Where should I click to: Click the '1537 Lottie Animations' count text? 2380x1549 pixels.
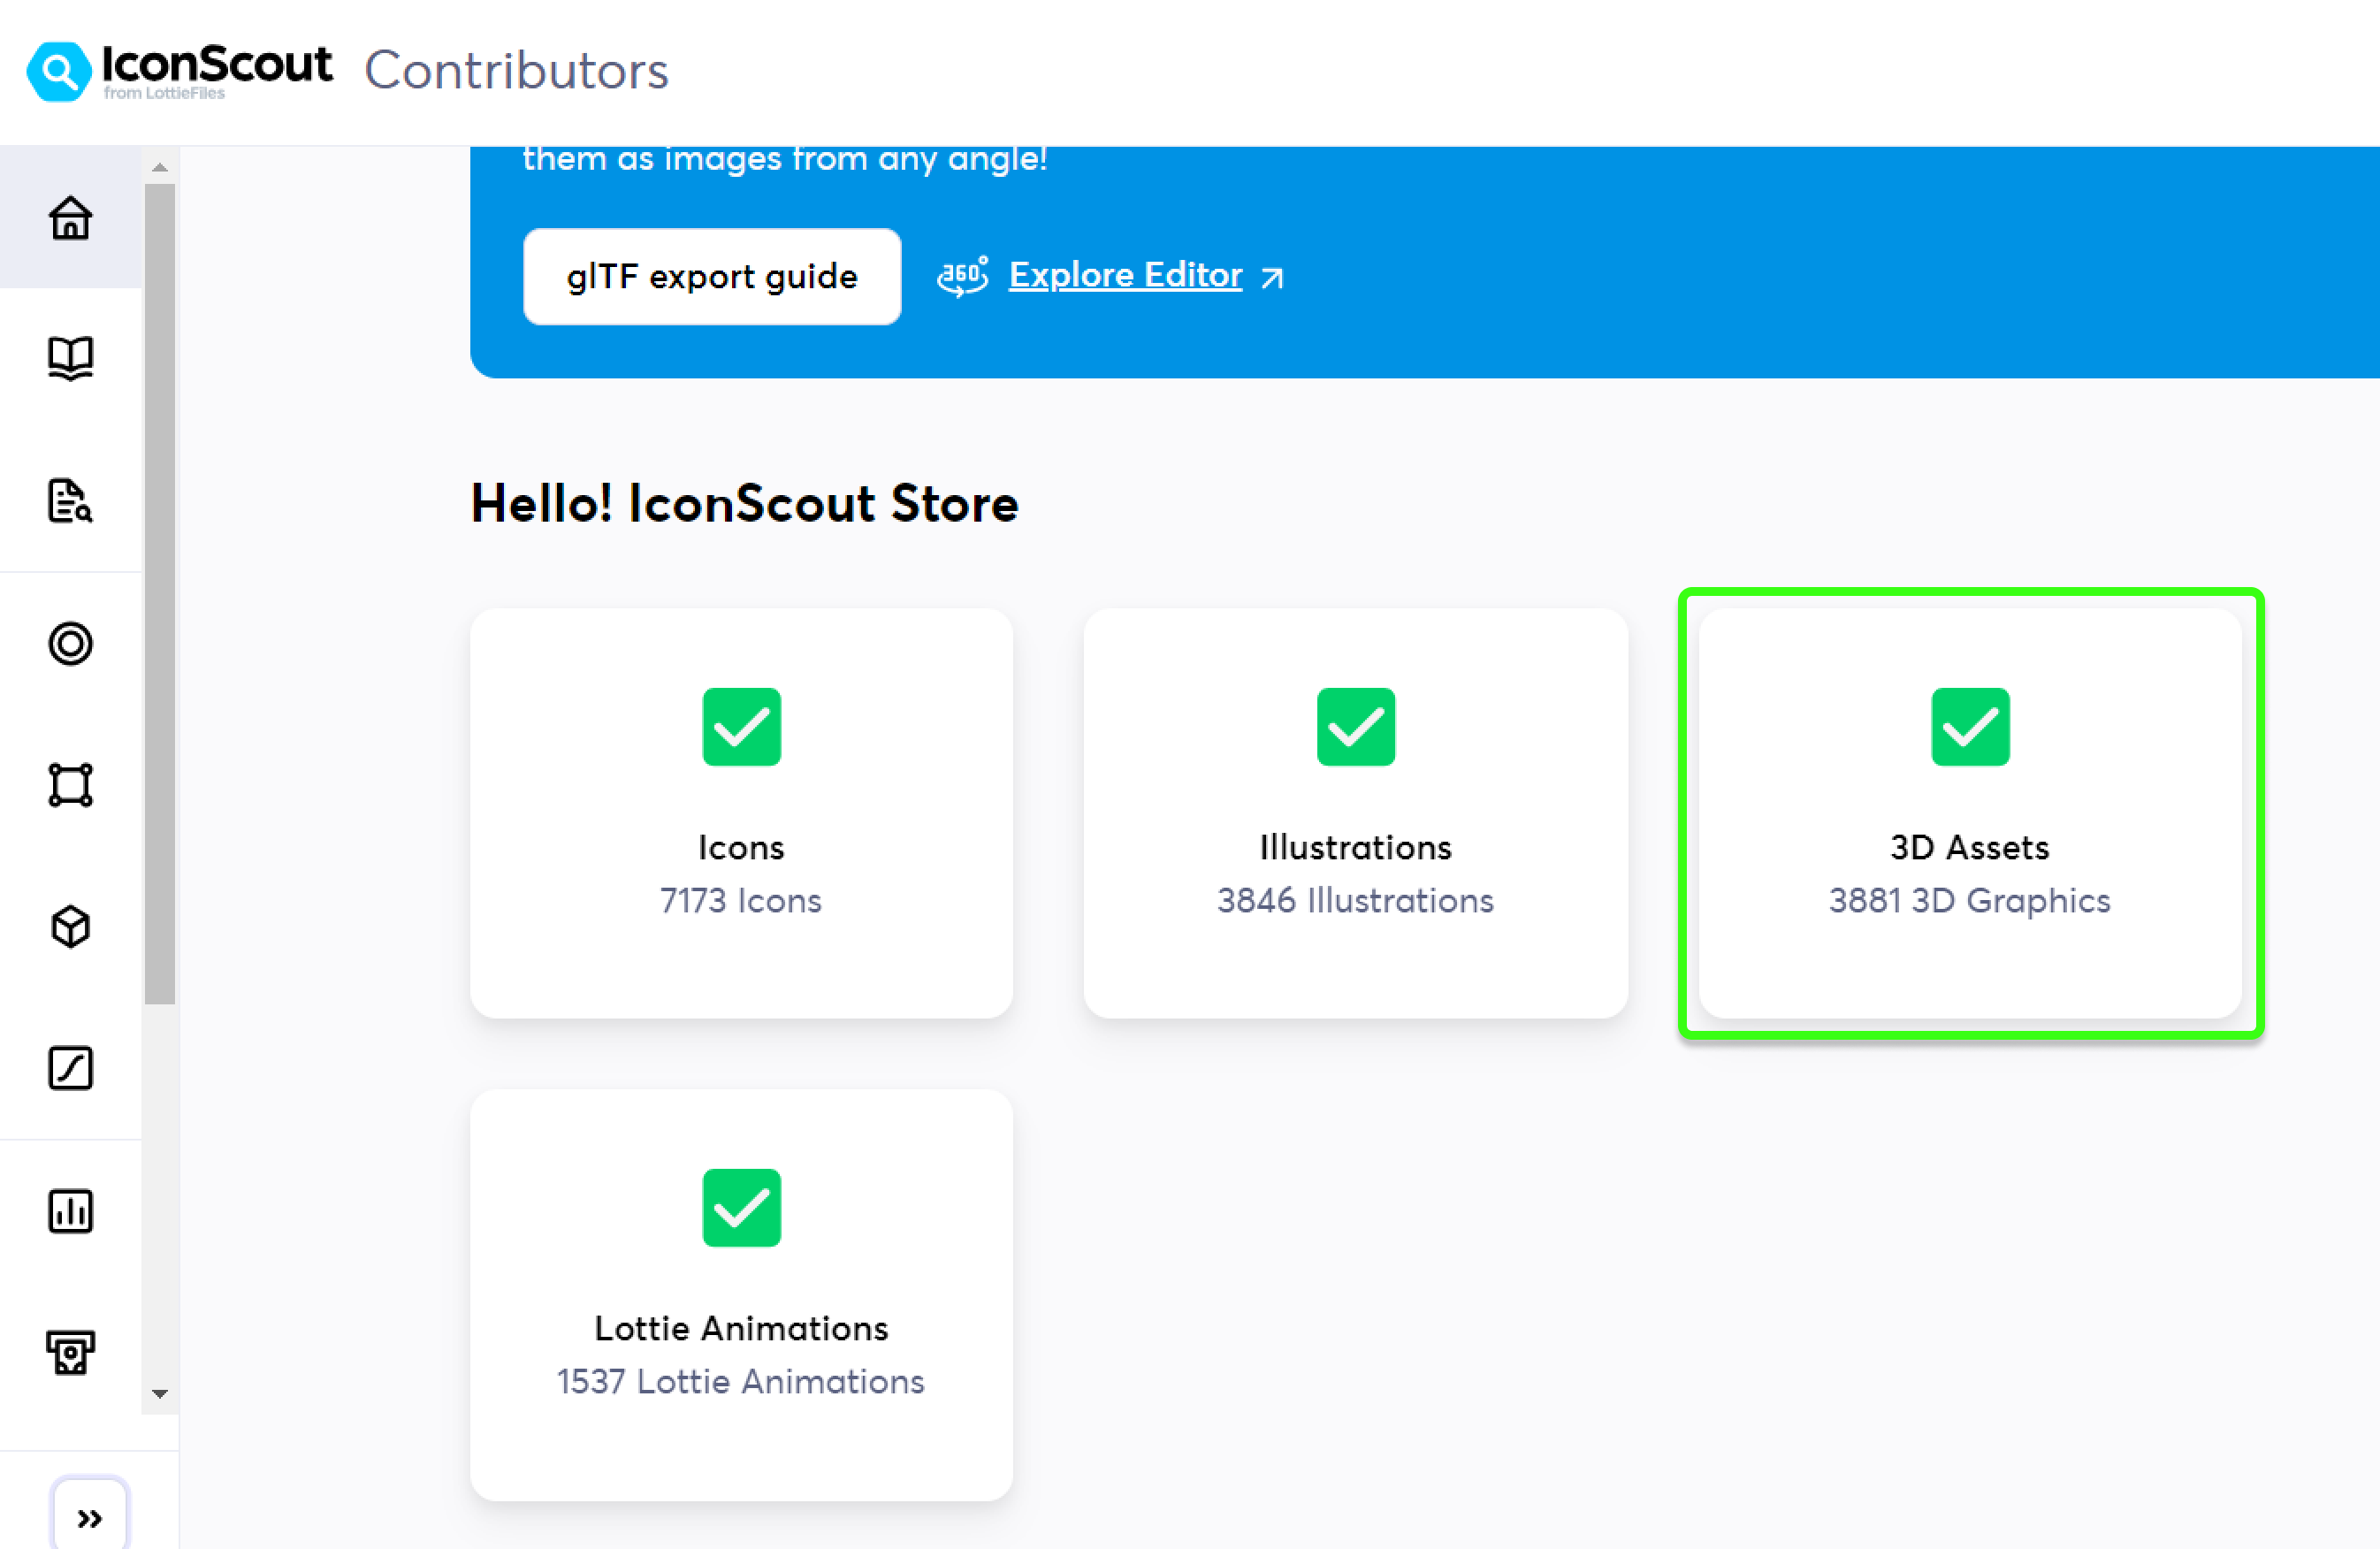(x=741, y=1382)
